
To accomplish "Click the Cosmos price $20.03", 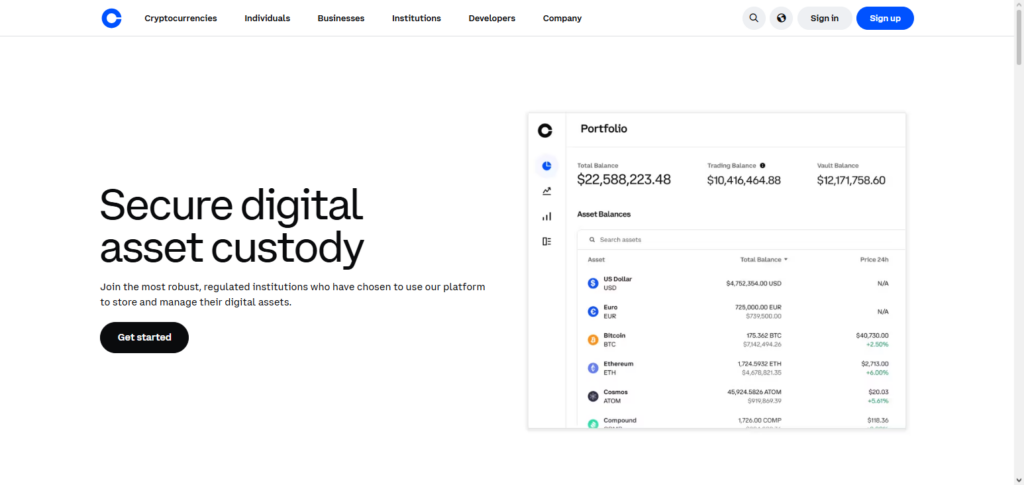I will pyautogui.click(x=878, y=392).
